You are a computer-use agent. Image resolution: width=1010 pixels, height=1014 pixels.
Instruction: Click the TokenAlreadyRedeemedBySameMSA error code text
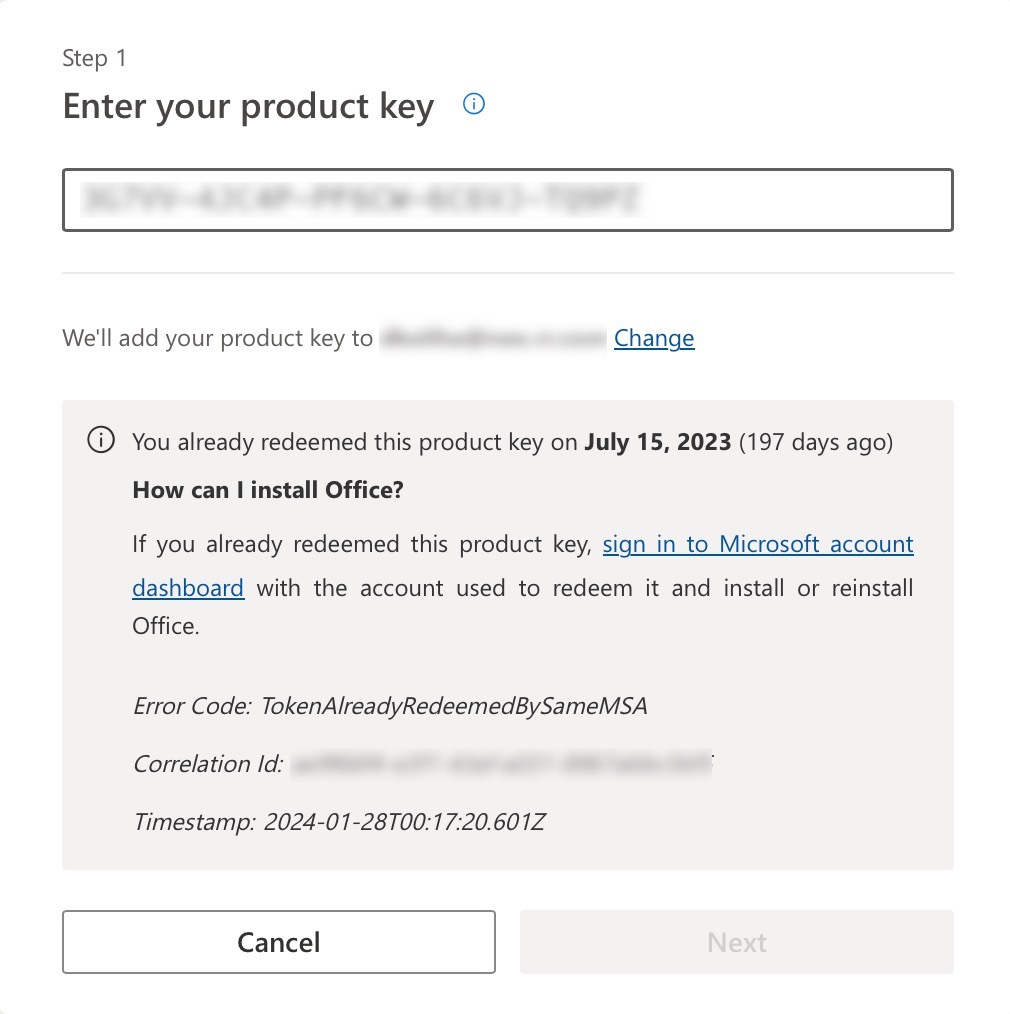(453, 706)
